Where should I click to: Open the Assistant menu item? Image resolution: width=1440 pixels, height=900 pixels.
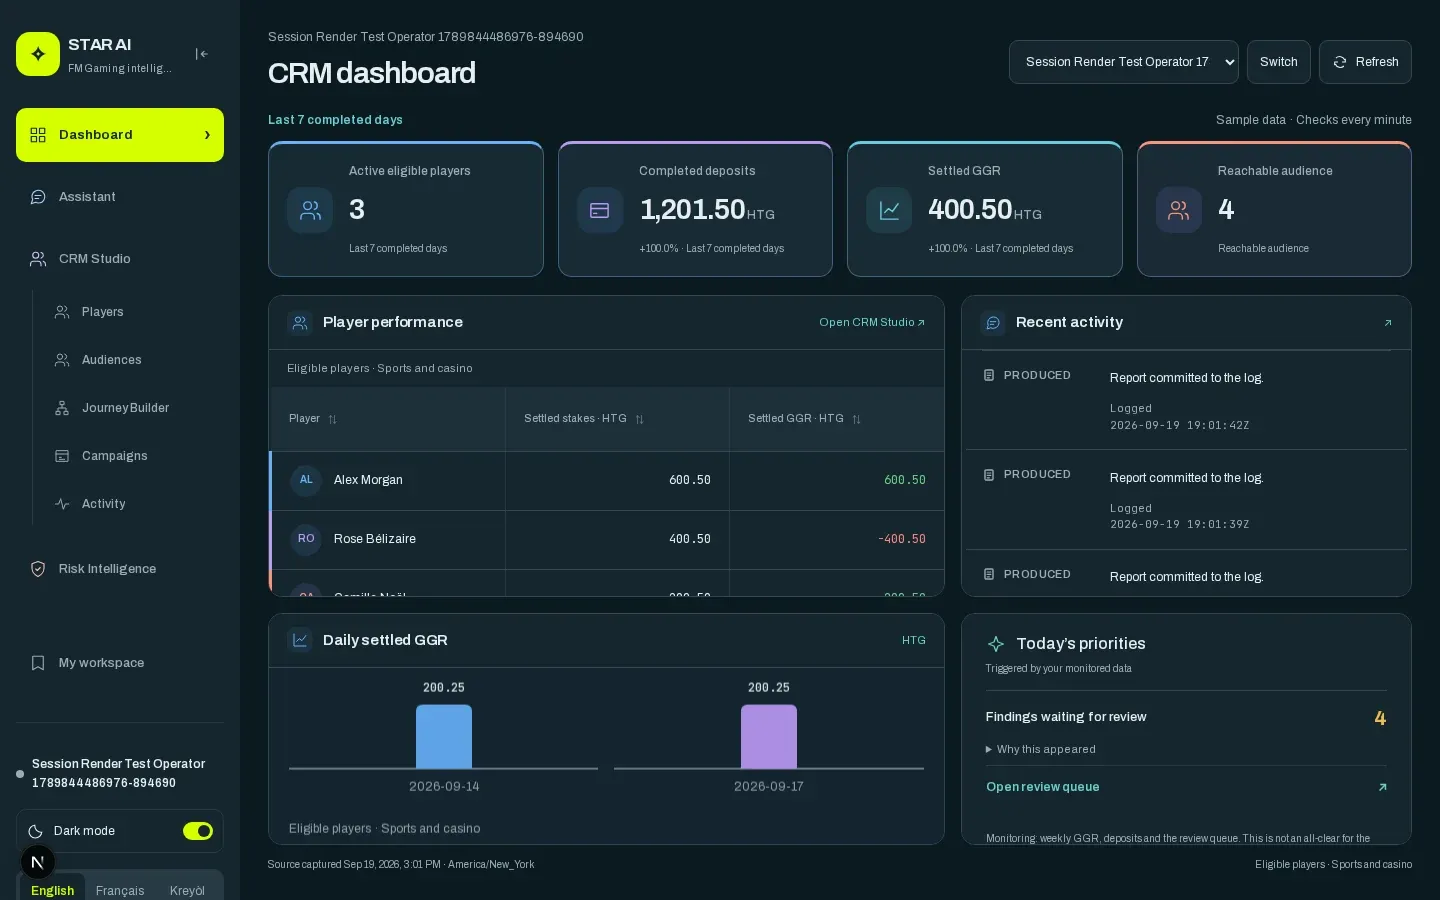(x=120, y=197)
